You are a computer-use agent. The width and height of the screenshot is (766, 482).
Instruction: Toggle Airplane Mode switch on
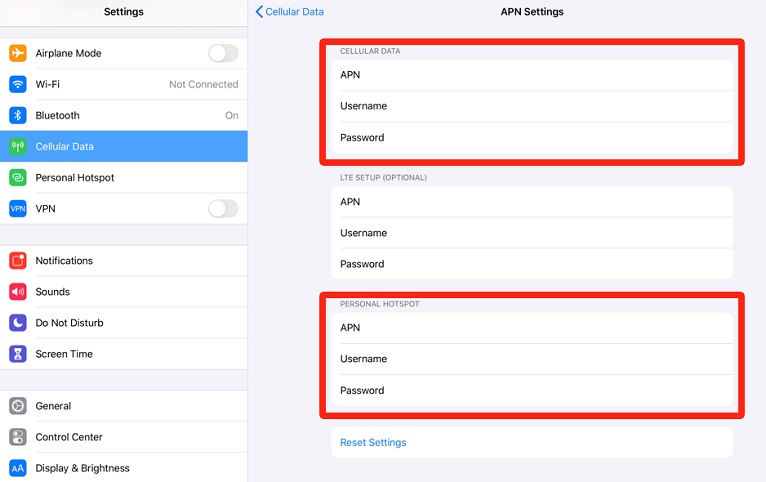pos(223,53)
